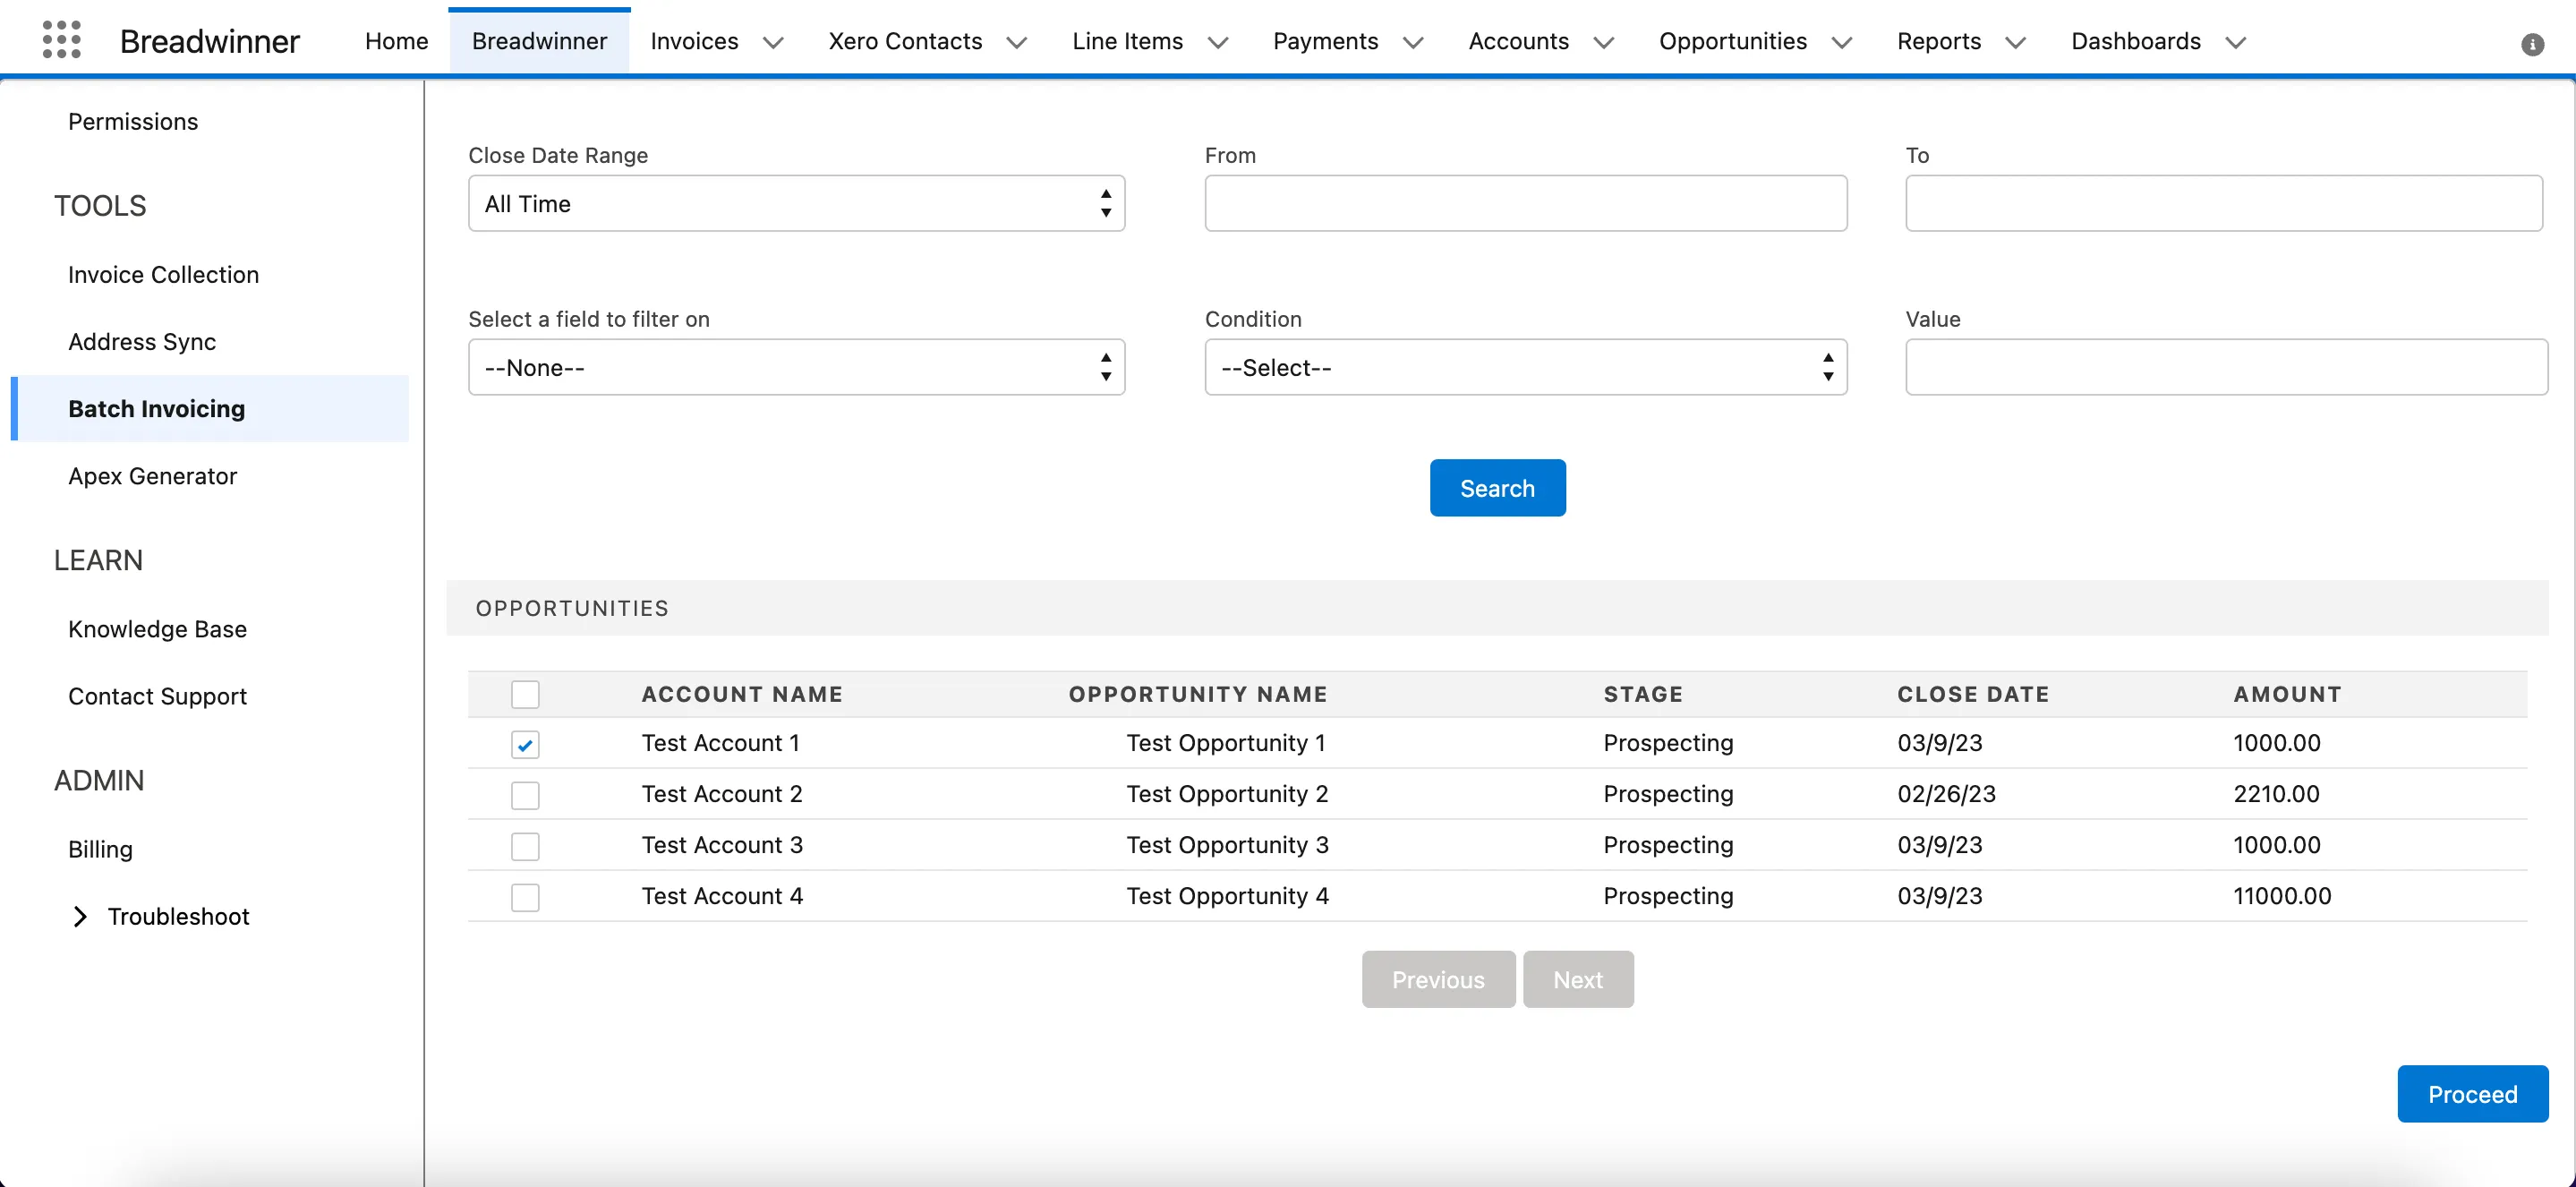Click the info icon at top right
The width and height of the screenshot is (2576, 1187).
pos(2532,44)
